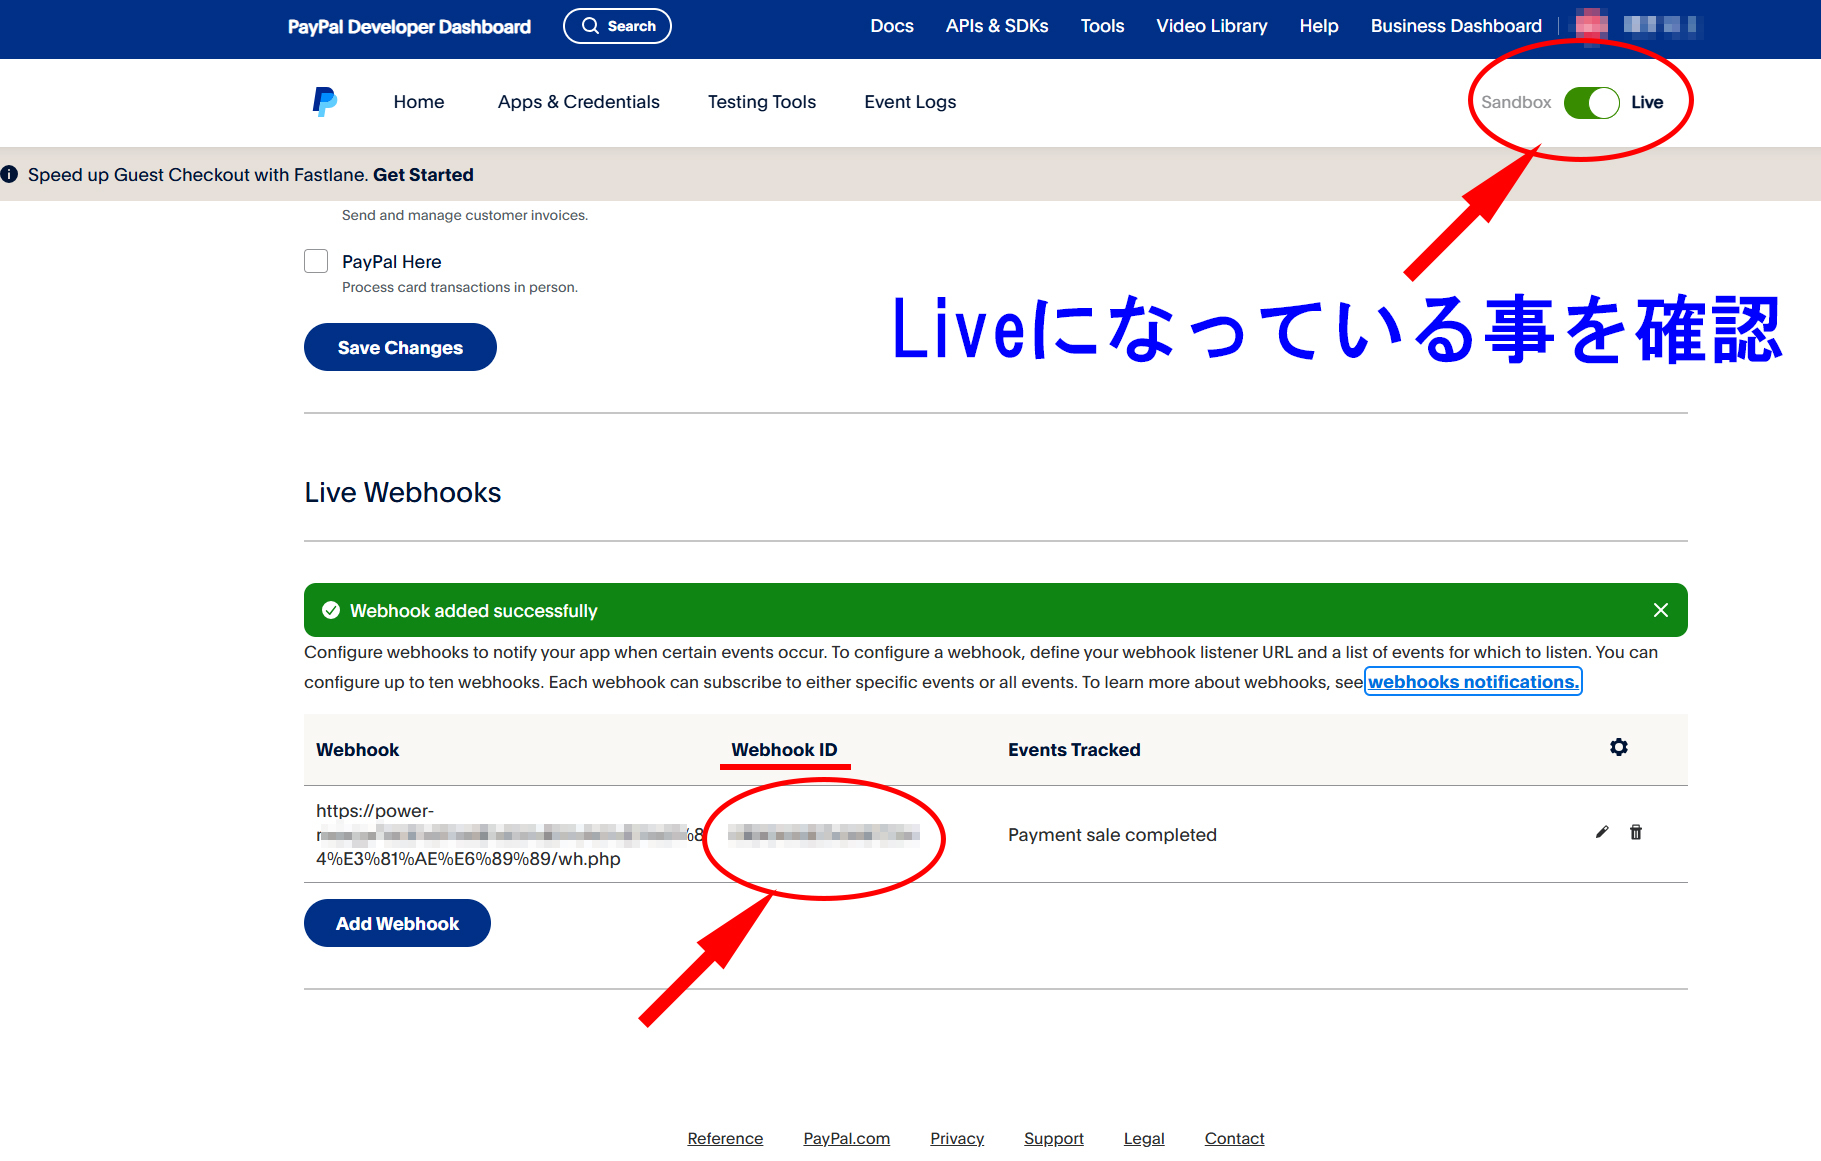This screenshot has width=1821, height=1161.
Task: Open the 'webhooks notifications' link
Action: 1473,682
